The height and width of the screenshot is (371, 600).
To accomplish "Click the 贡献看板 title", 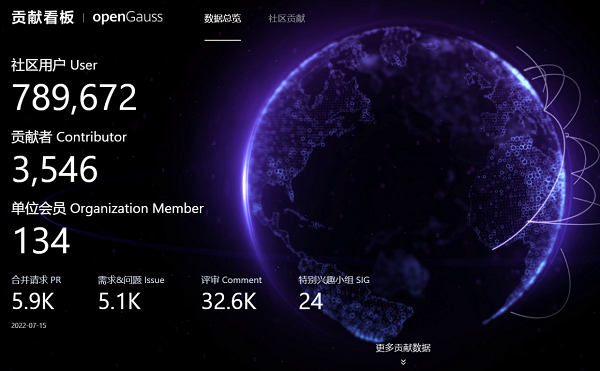I will pos(42,18).
